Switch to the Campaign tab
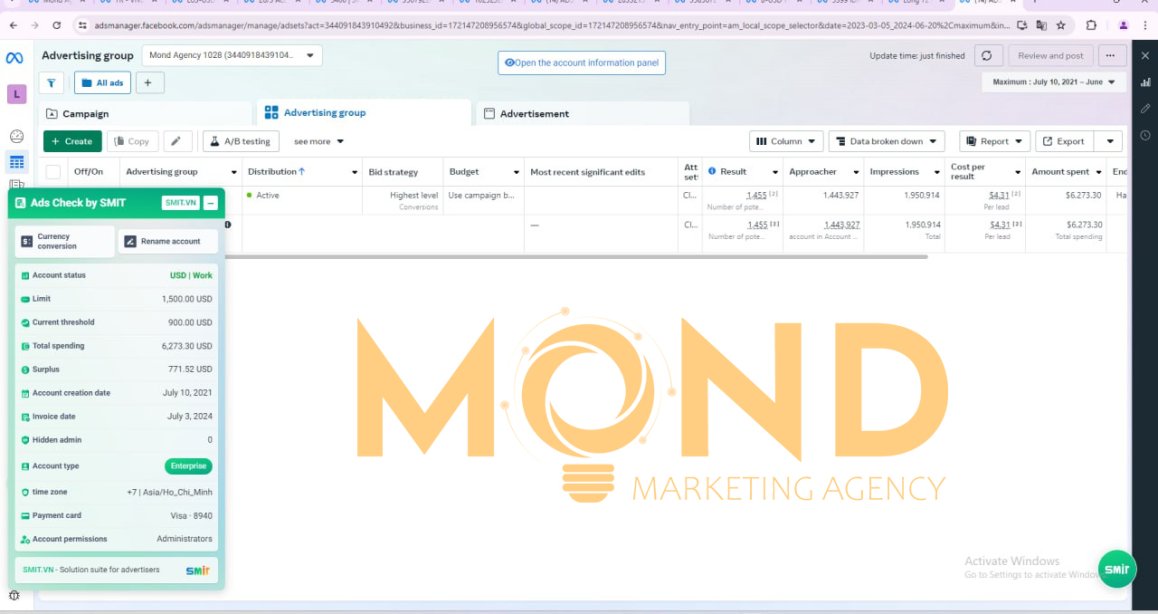The image size is (1158, 614). [x=146, y=114]
